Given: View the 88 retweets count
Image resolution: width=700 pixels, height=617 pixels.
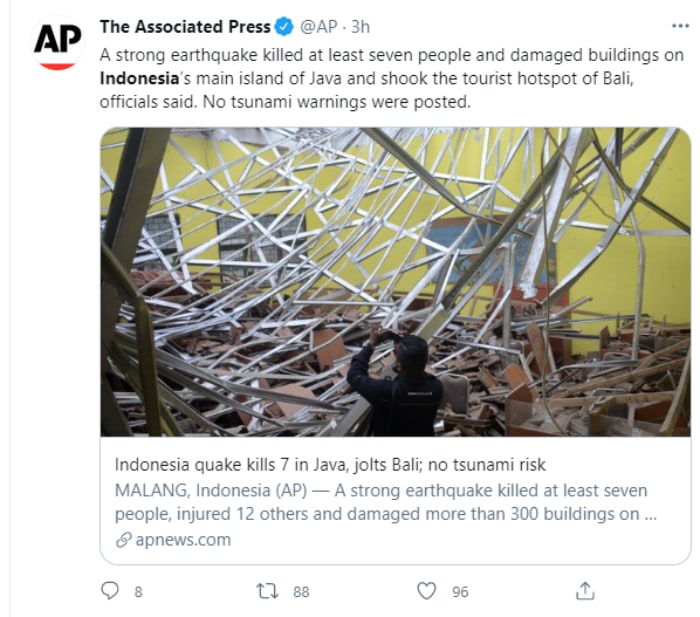Looking at the screenshot, I should pyautogui.click(x=301, y=592).
